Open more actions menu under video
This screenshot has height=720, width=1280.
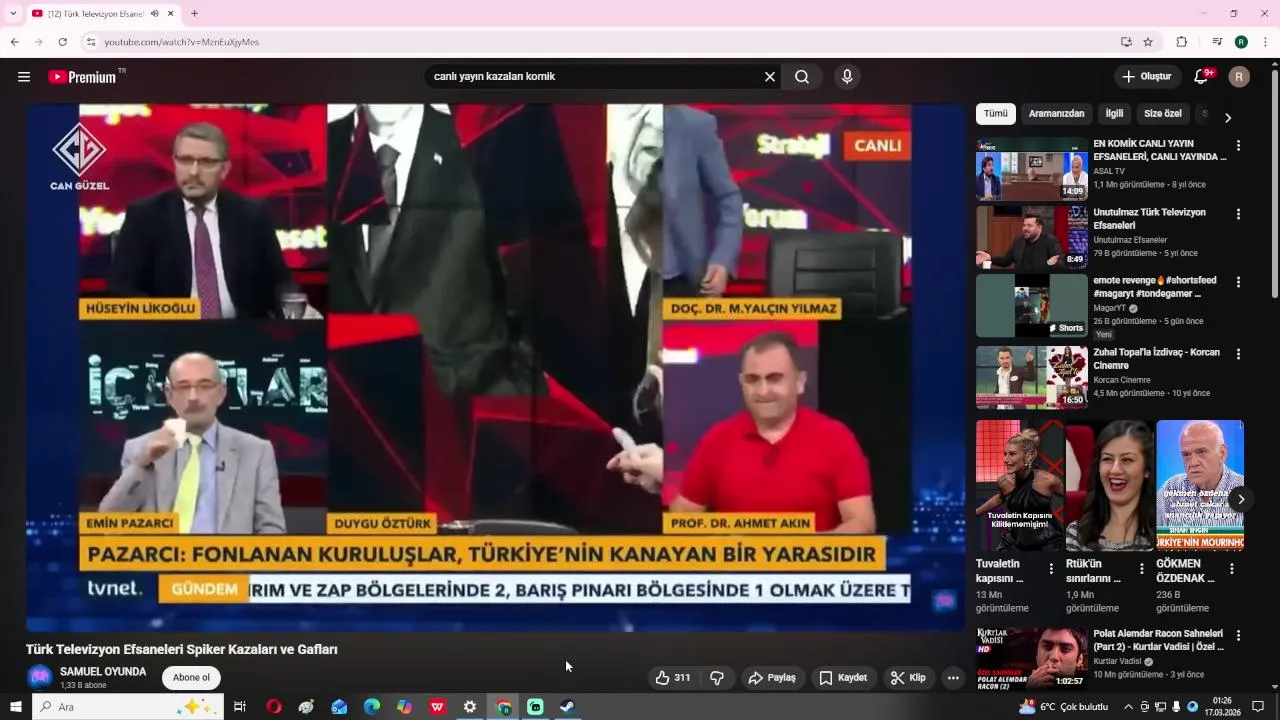[953, 678]
